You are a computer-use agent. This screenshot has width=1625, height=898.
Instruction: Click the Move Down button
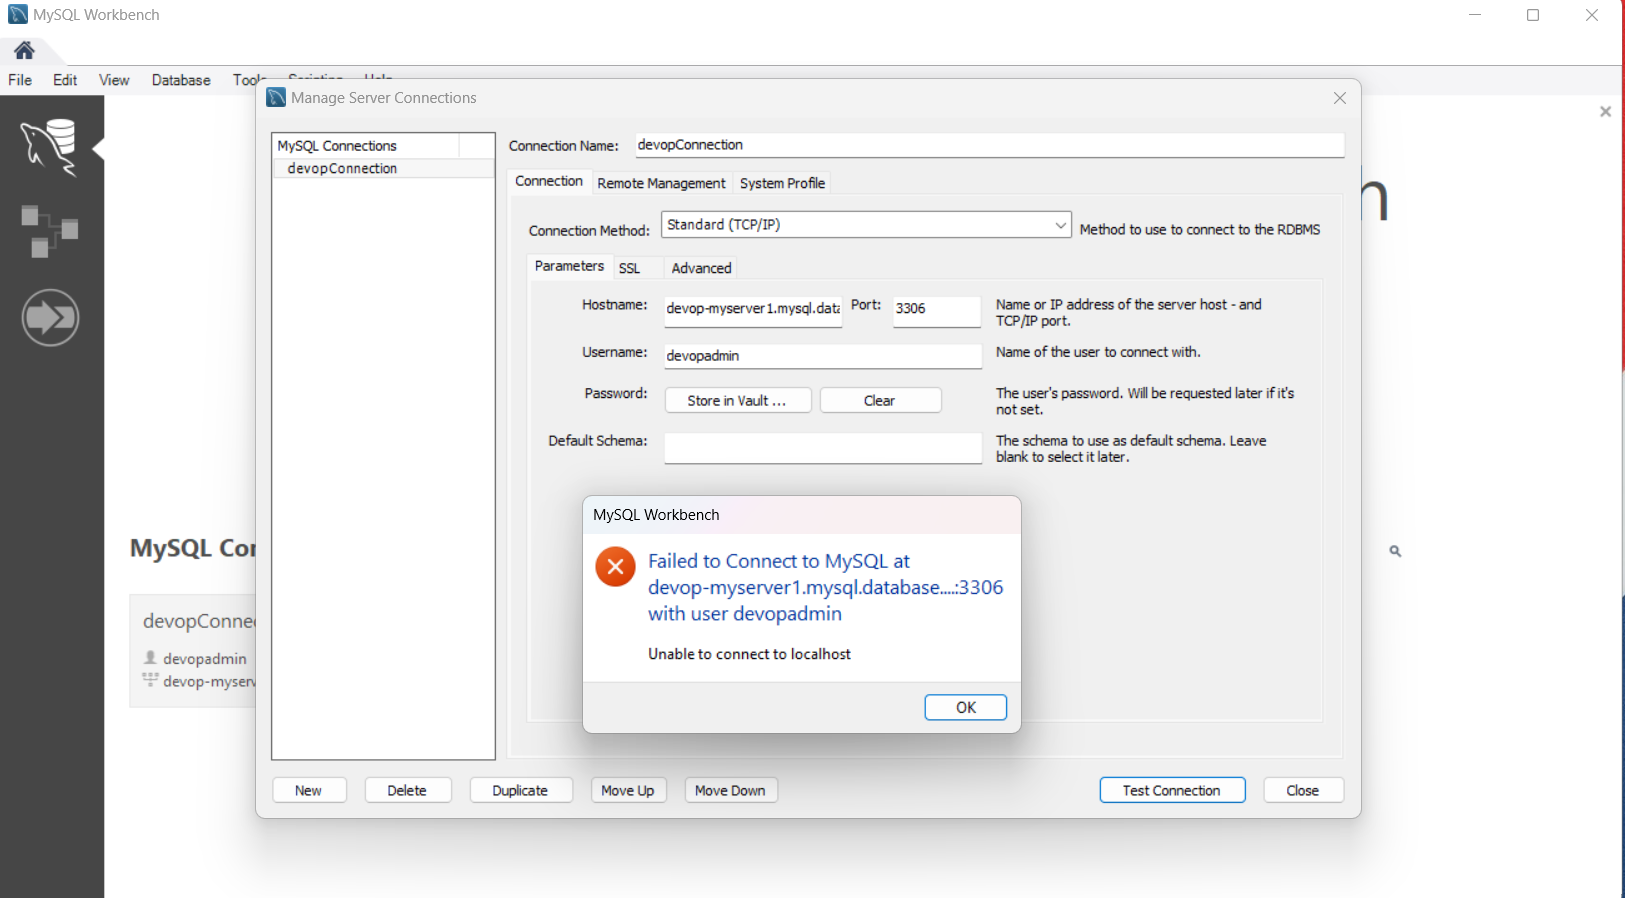pos(730,790)
